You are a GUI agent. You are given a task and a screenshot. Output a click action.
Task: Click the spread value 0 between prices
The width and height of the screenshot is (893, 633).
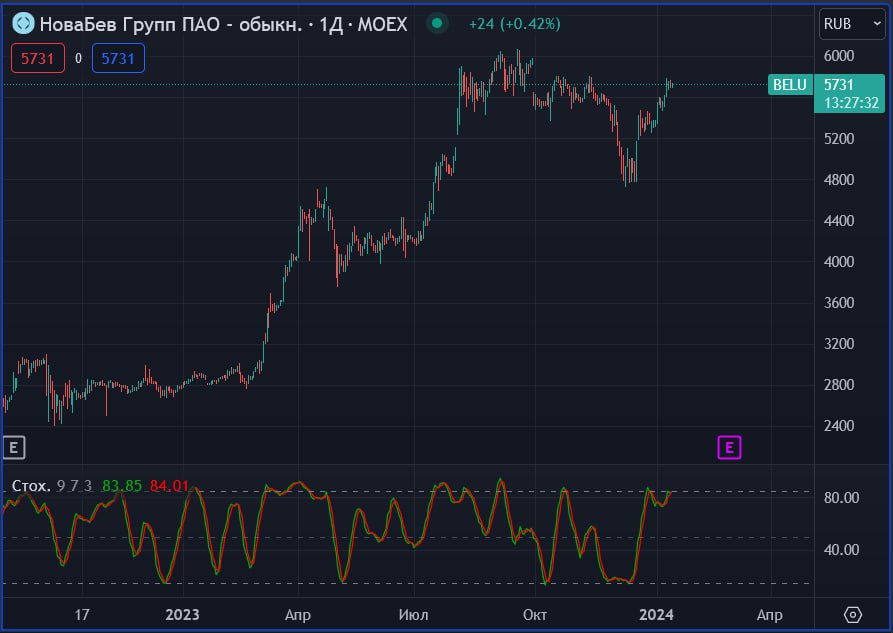(x=78, y=58)
